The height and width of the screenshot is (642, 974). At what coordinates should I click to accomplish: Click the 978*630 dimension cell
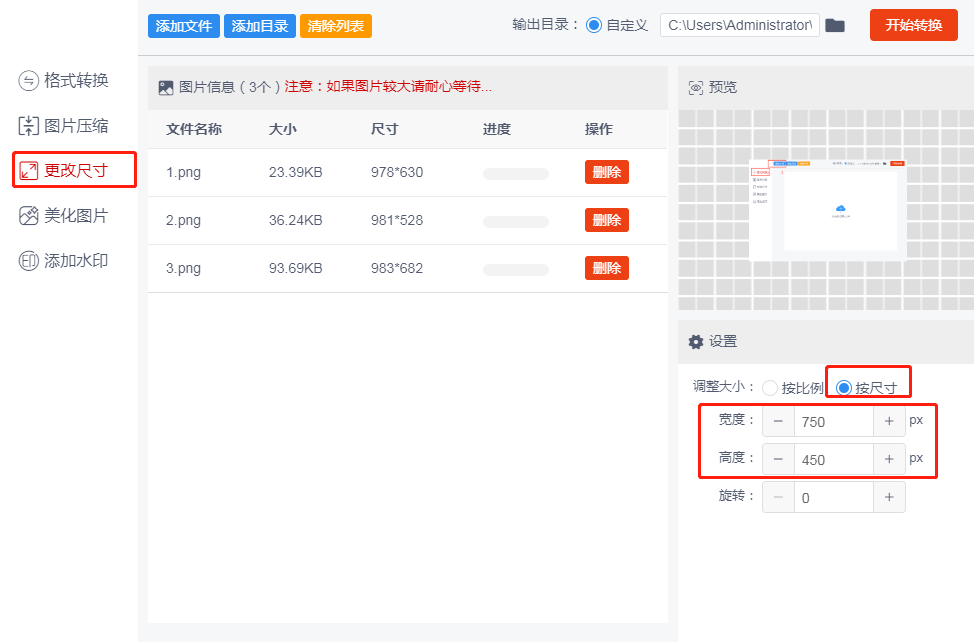click(397, 172)
